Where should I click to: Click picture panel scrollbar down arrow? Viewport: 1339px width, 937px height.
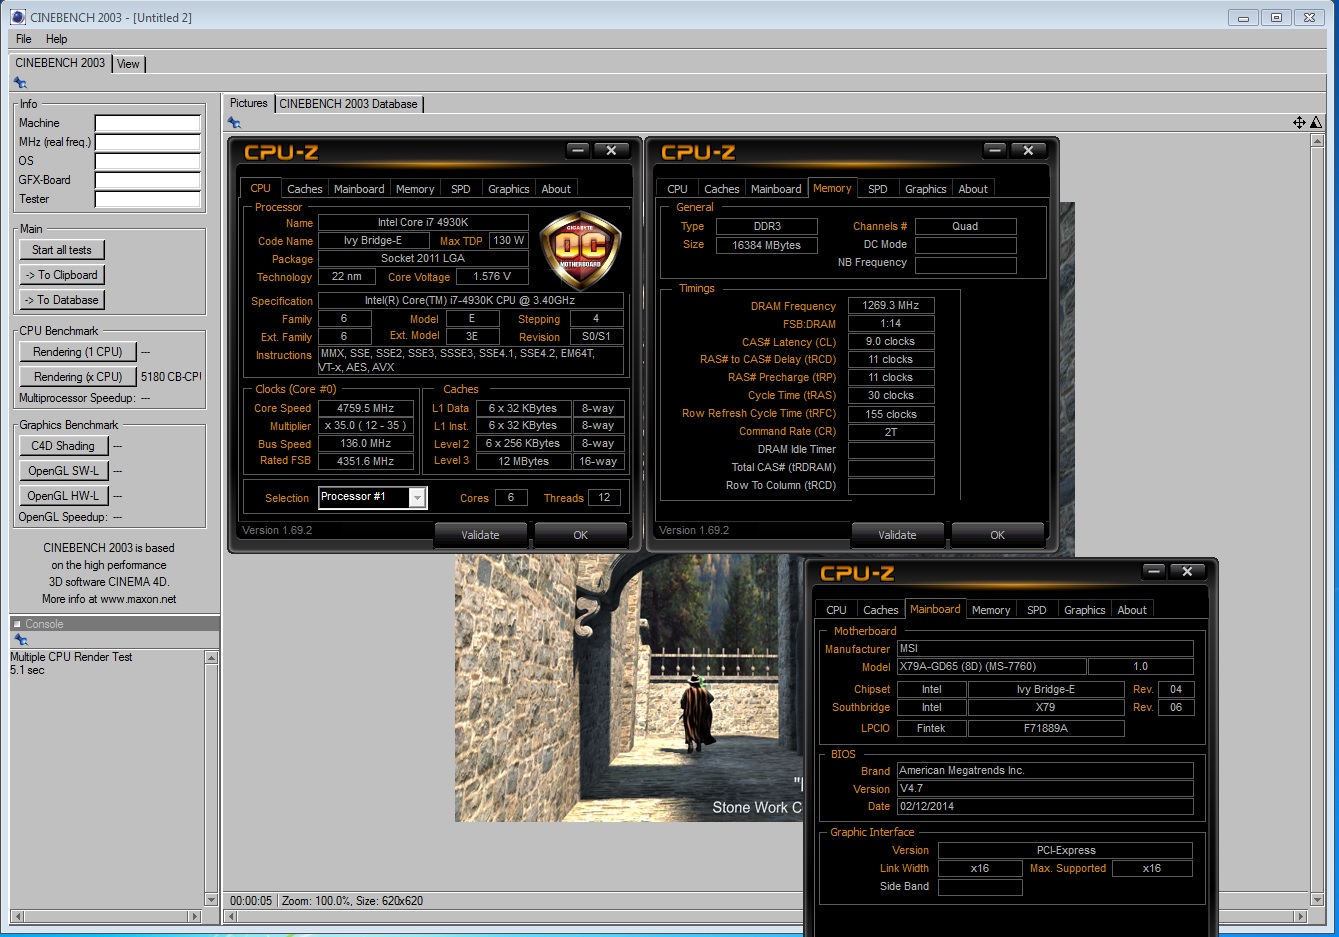pyautogui.click(x=1317, y=899)
